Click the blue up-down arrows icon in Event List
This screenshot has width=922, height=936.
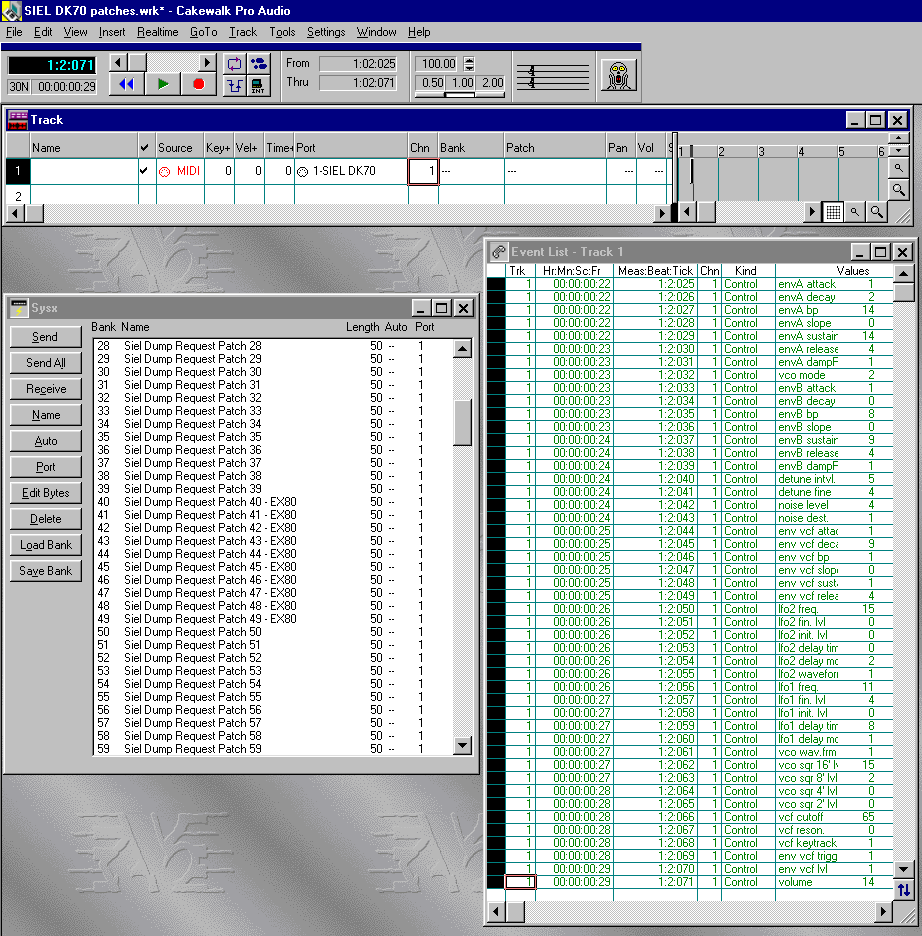[904, 890]
